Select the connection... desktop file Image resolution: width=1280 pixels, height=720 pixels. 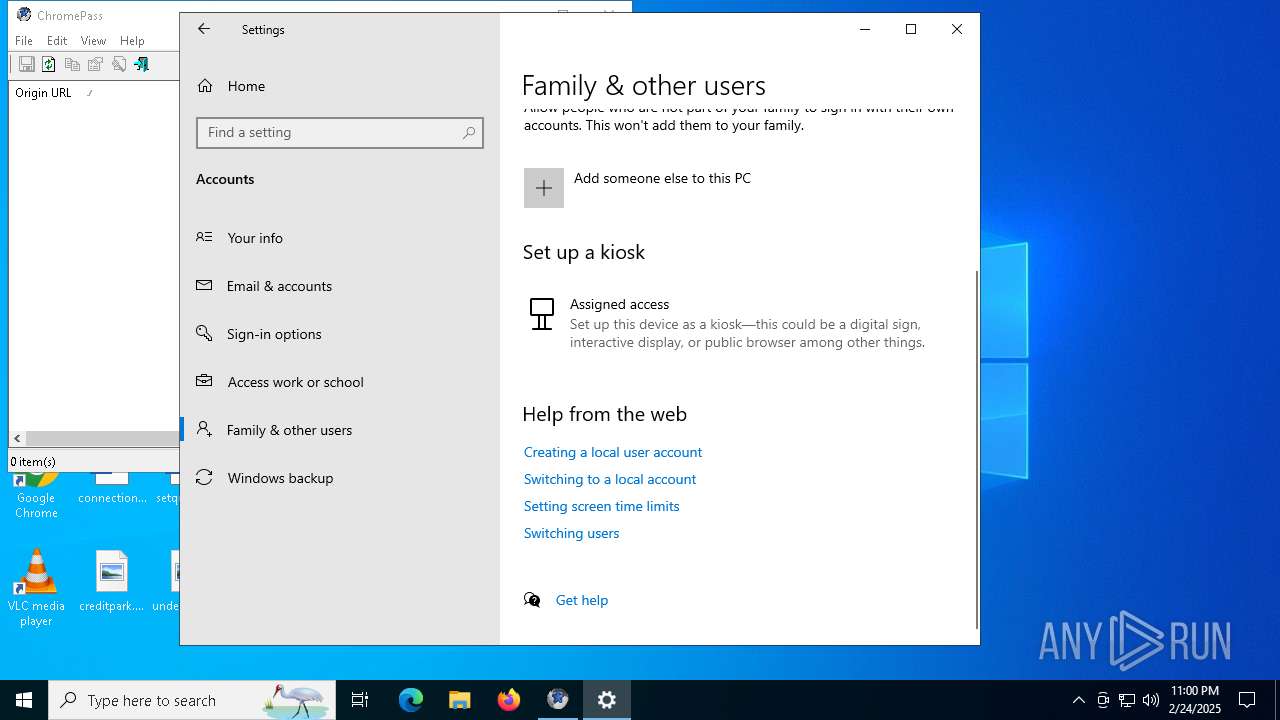click(x=112, y=489)
